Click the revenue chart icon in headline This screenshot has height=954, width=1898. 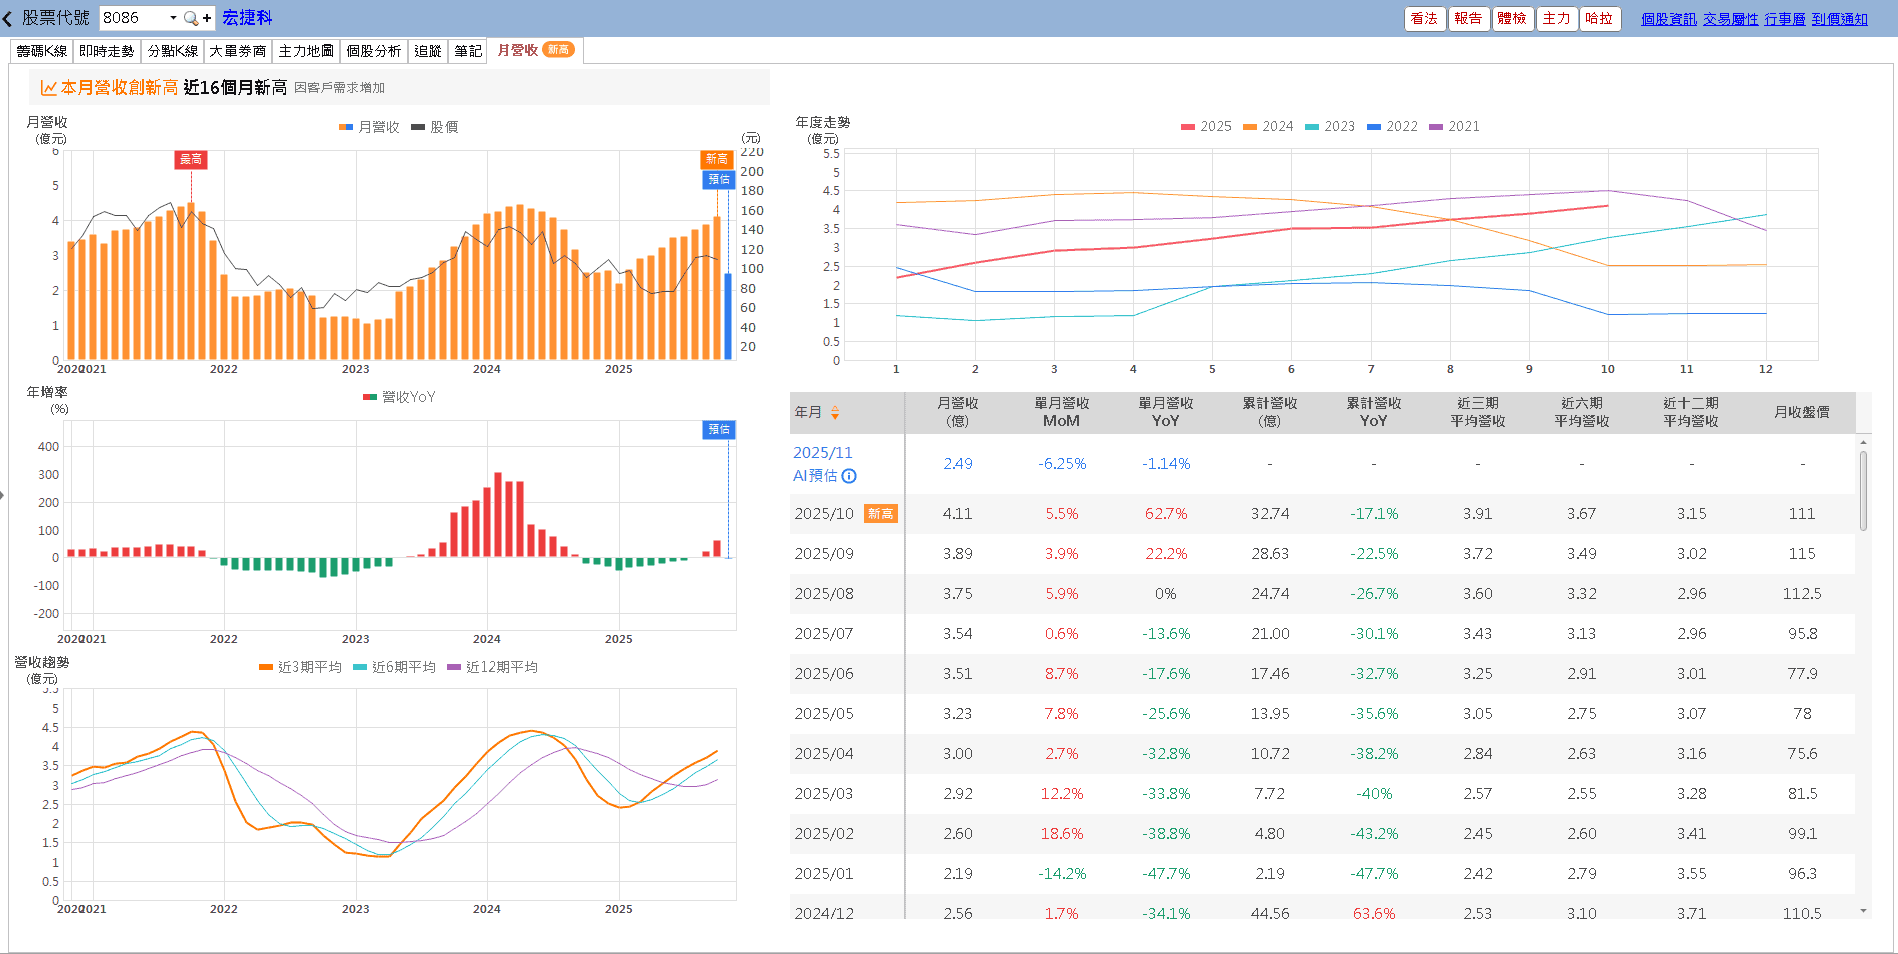click(x=48, y=88)
